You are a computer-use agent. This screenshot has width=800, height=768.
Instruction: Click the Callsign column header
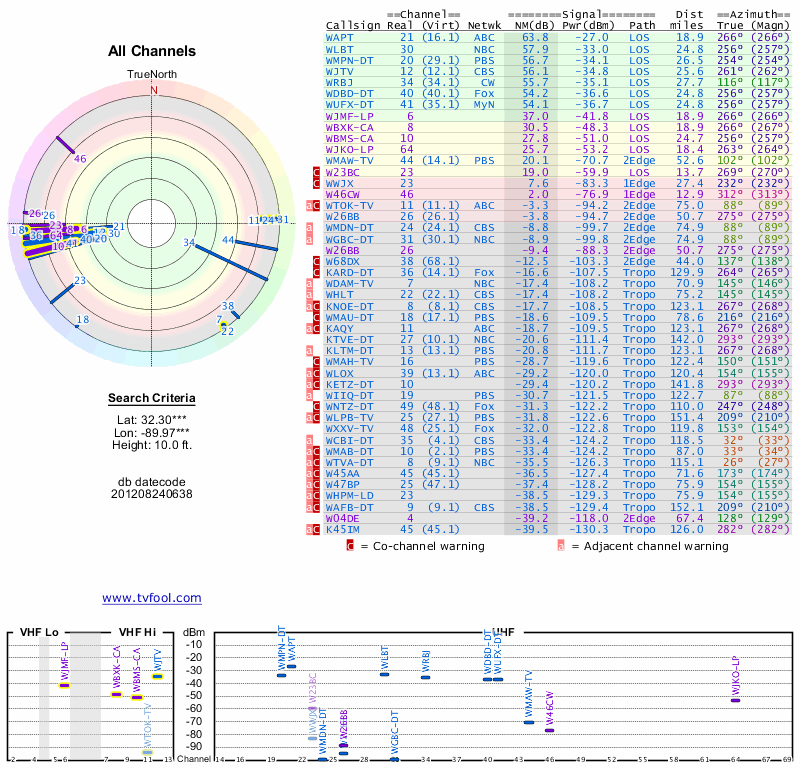353,26
